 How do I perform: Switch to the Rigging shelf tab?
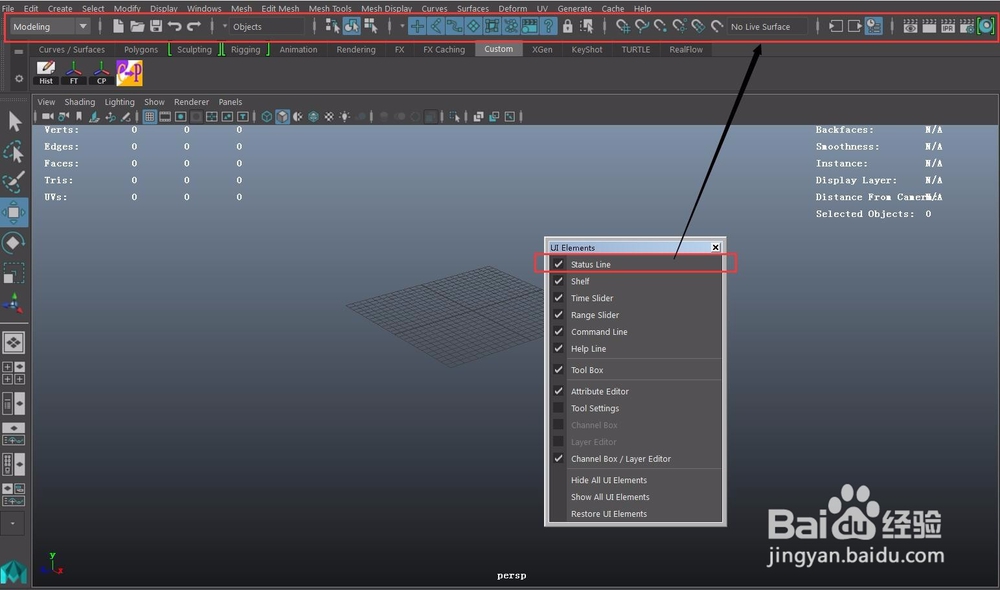tap(246, 49)
